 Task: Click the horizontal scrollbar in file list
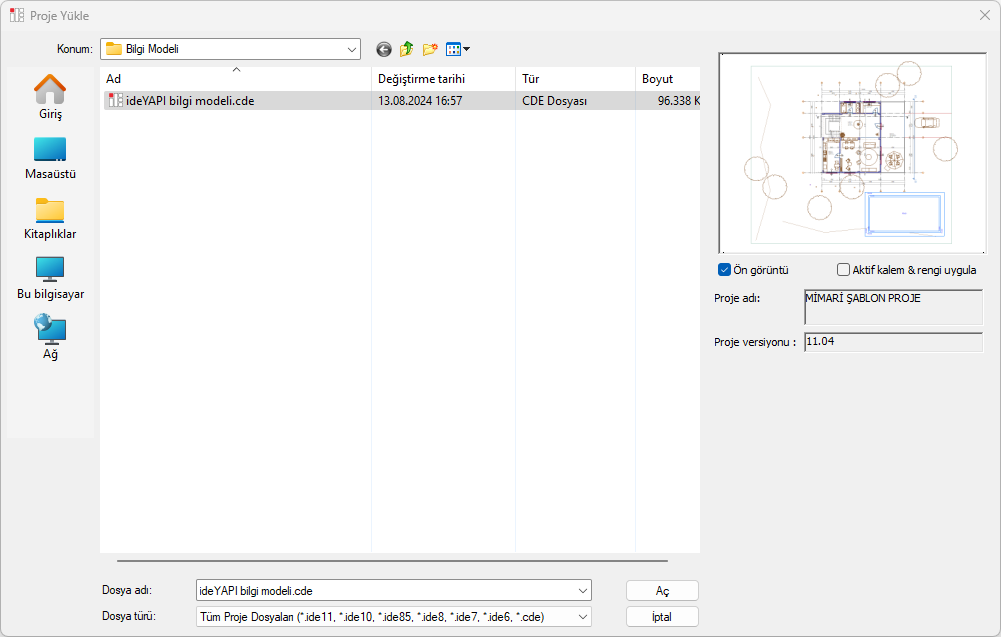pyautogui.click(x=392, y=561)
